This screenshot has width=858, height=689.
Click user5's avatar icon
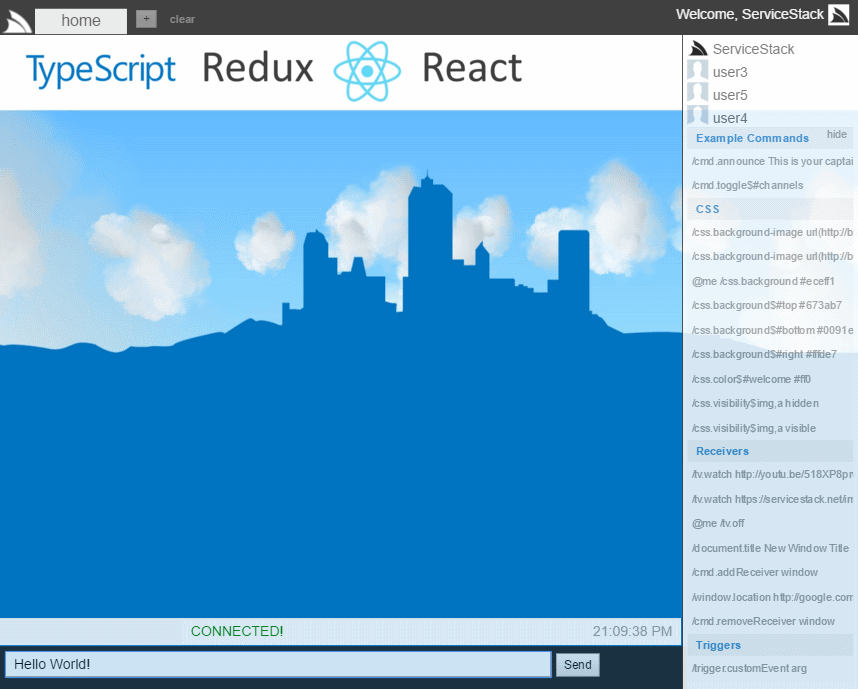[x=698, y=94]
